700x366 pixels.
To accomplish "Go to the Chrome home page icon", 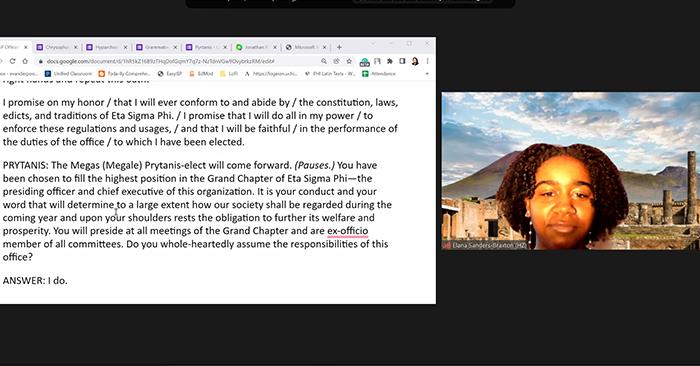I will tap(25, 61).
